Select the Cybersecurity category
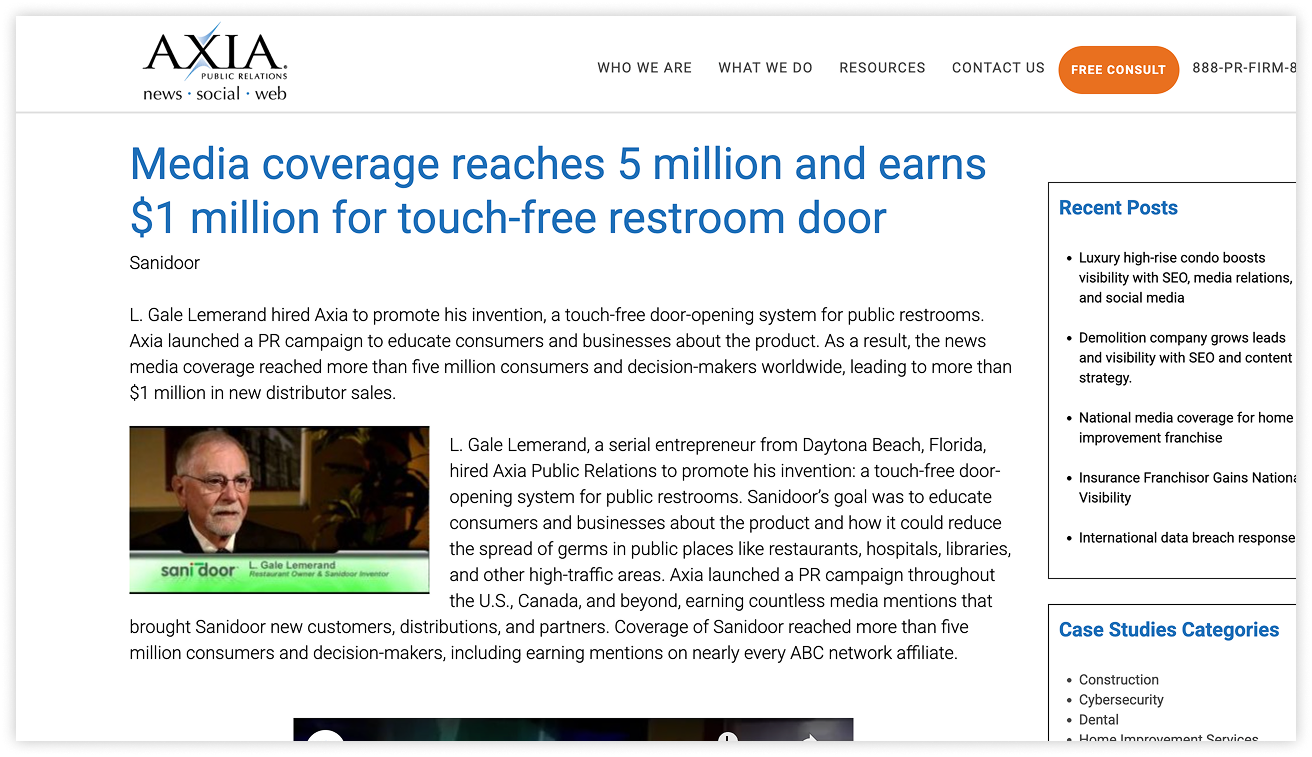This screenshot has height=757, width=1312. 1121,700
